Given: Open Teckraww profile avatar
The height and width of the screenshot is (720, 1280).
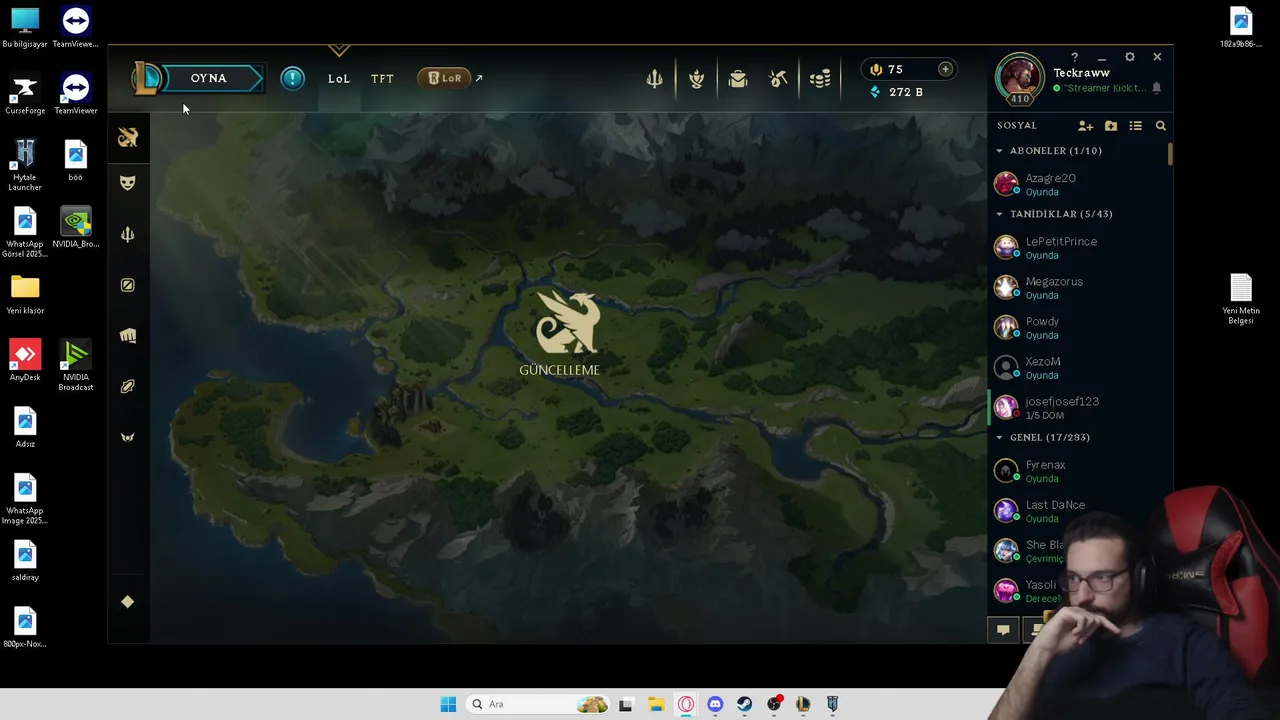Looking at the screenshot, I should 1020,78.
